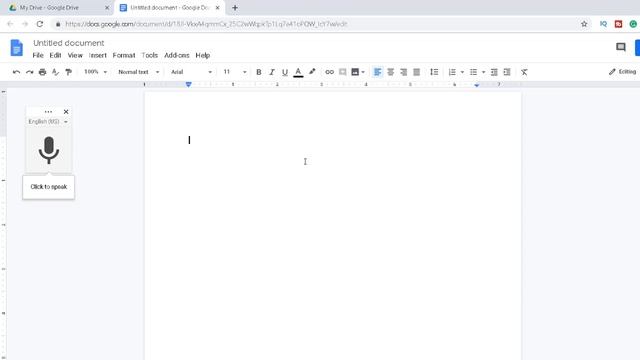Set justified text alignment
Image resolution: width=640 pixels, height=360 pixels.
pos(417,72)
